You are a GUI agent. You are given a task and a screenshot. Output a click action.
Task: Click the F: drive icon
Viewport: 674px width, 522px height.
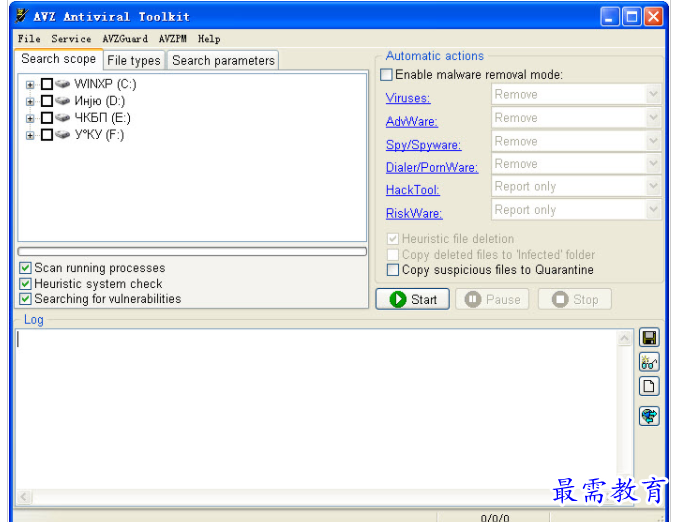[x=63, y=135]
